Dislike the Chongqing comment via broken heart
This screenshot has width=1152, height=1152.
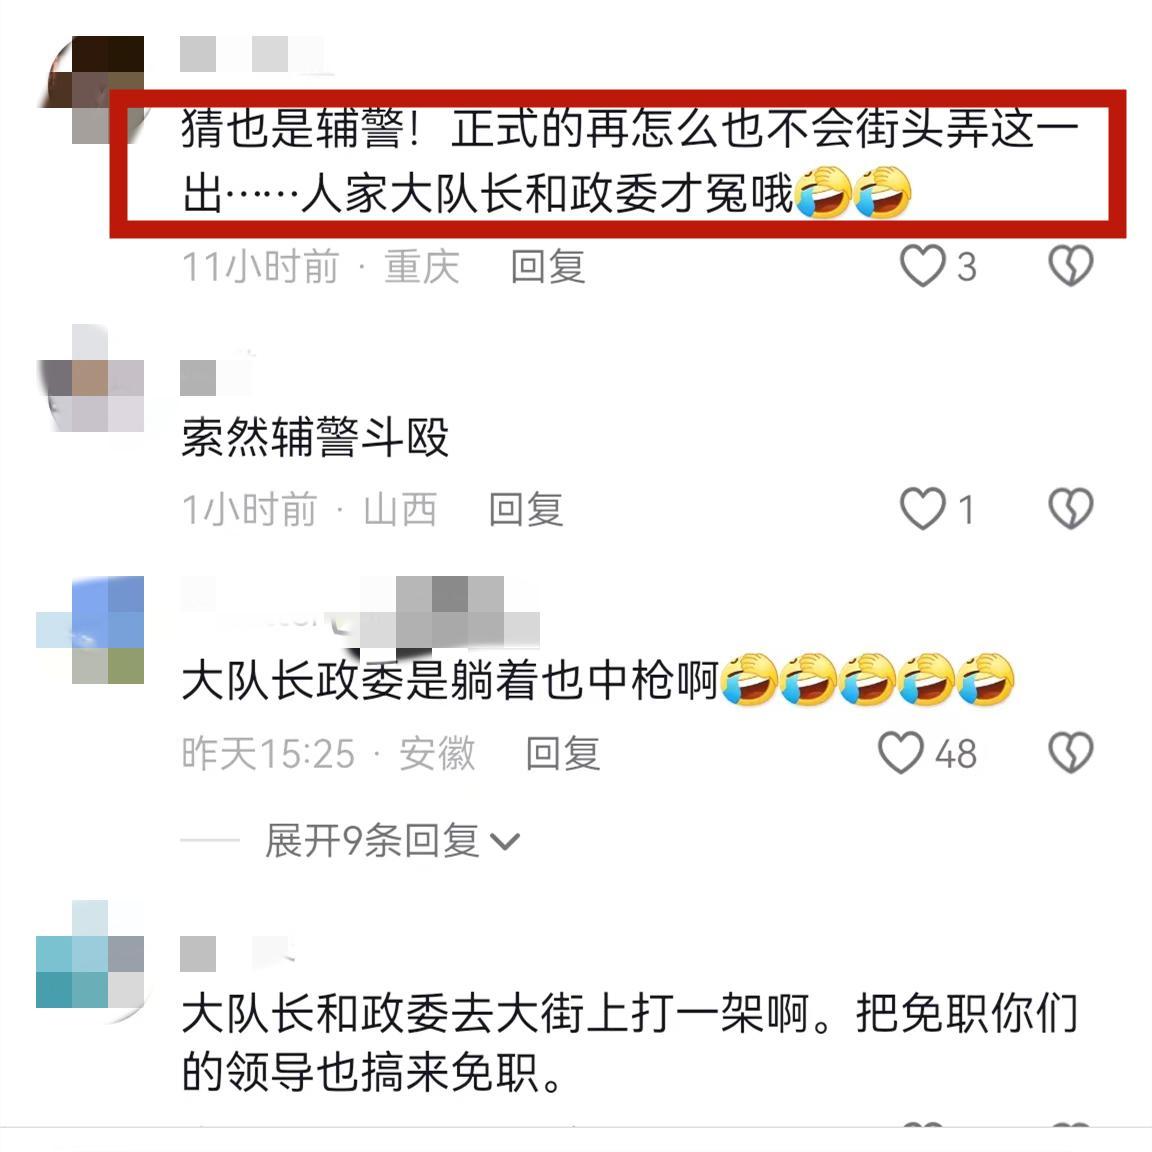coord(1070,266)
